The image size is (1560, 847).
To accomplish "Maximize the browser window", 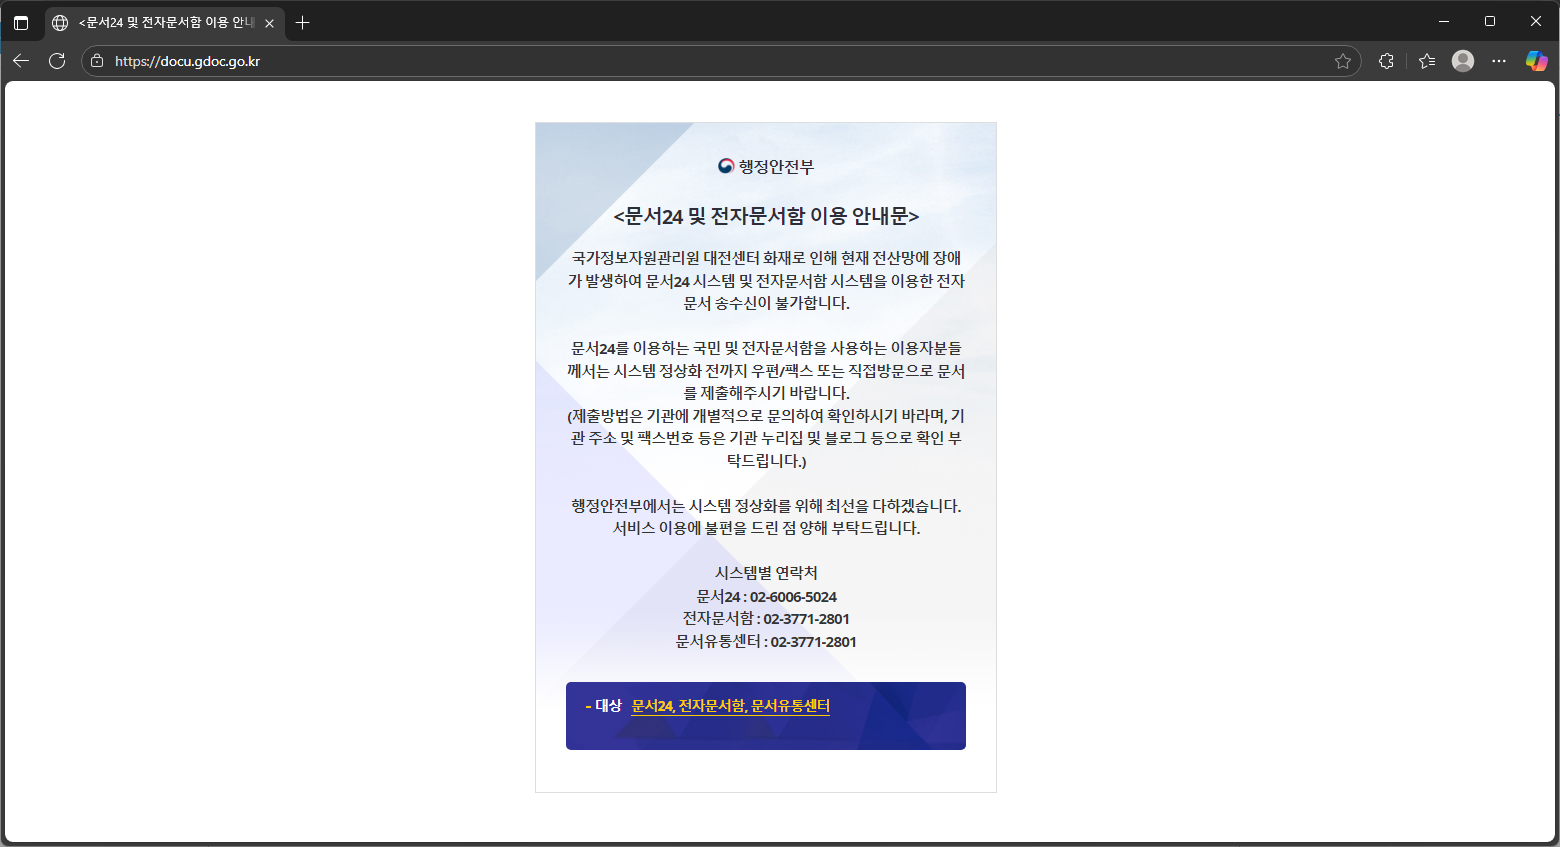I will [x=1489, y=22].
